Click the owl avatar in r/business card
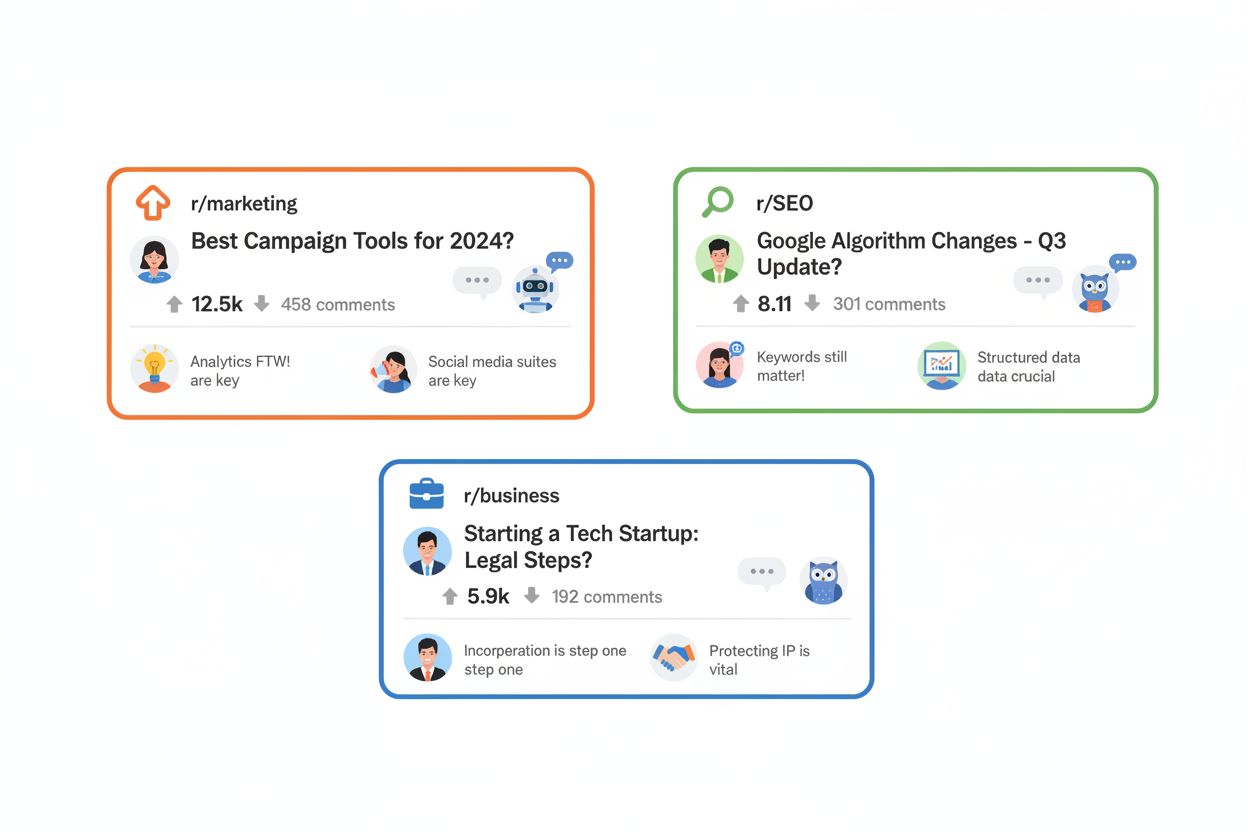The height and width of the screenshot is (832, 1248). (823, 581)
